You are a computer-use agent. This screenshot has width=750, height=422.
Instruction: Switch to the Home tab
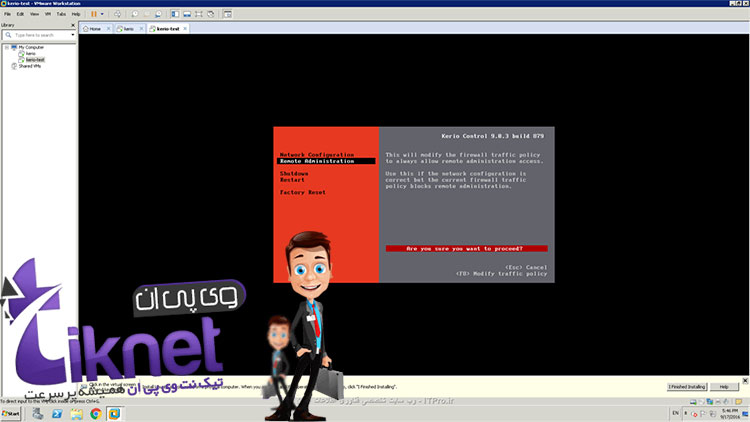95,29
